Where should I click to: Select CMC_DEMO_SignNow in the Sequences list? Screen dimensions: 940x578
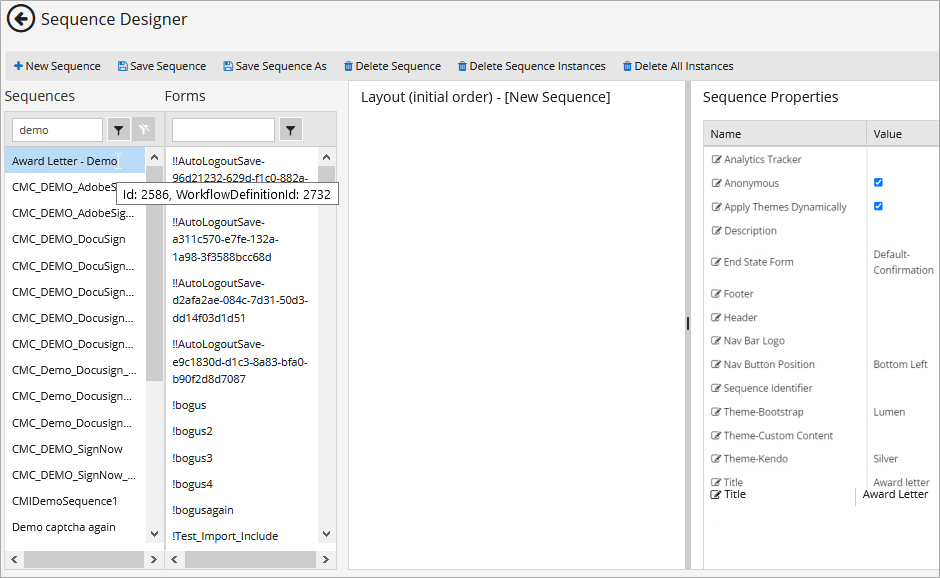(67, 449)
